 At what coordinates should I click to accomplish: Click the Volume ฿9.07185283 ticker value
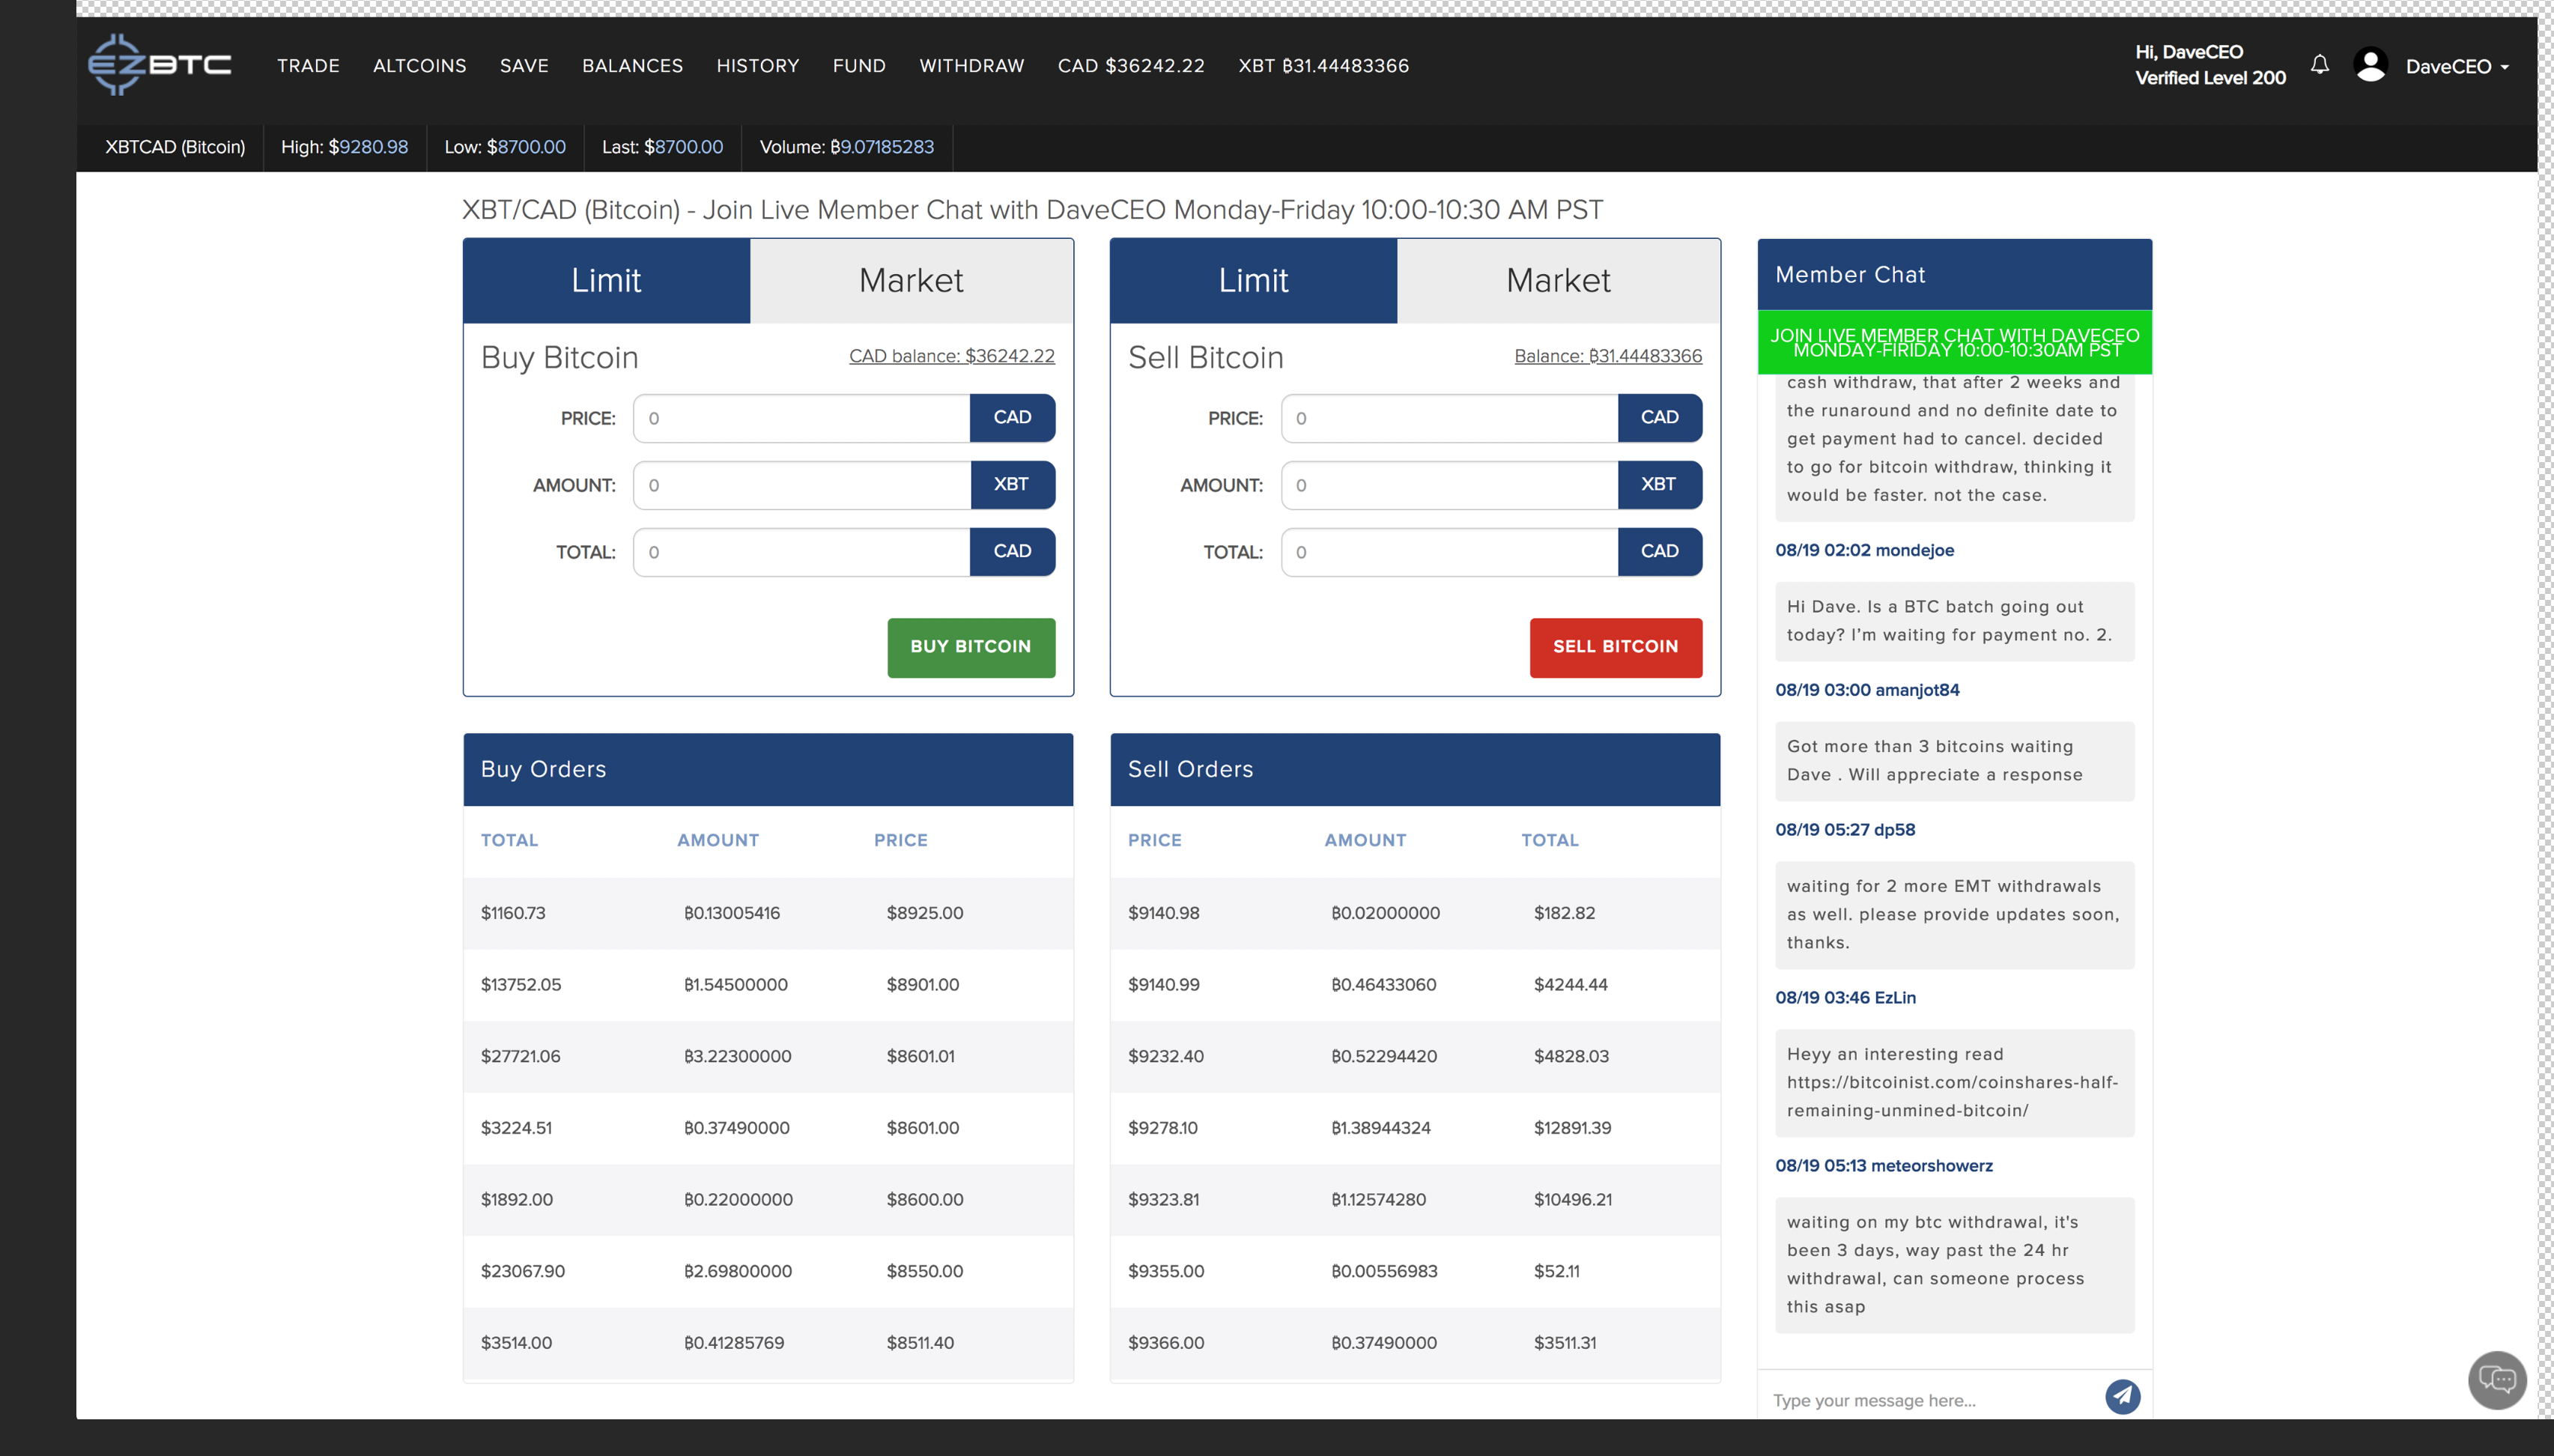click(x=846, y=147)
